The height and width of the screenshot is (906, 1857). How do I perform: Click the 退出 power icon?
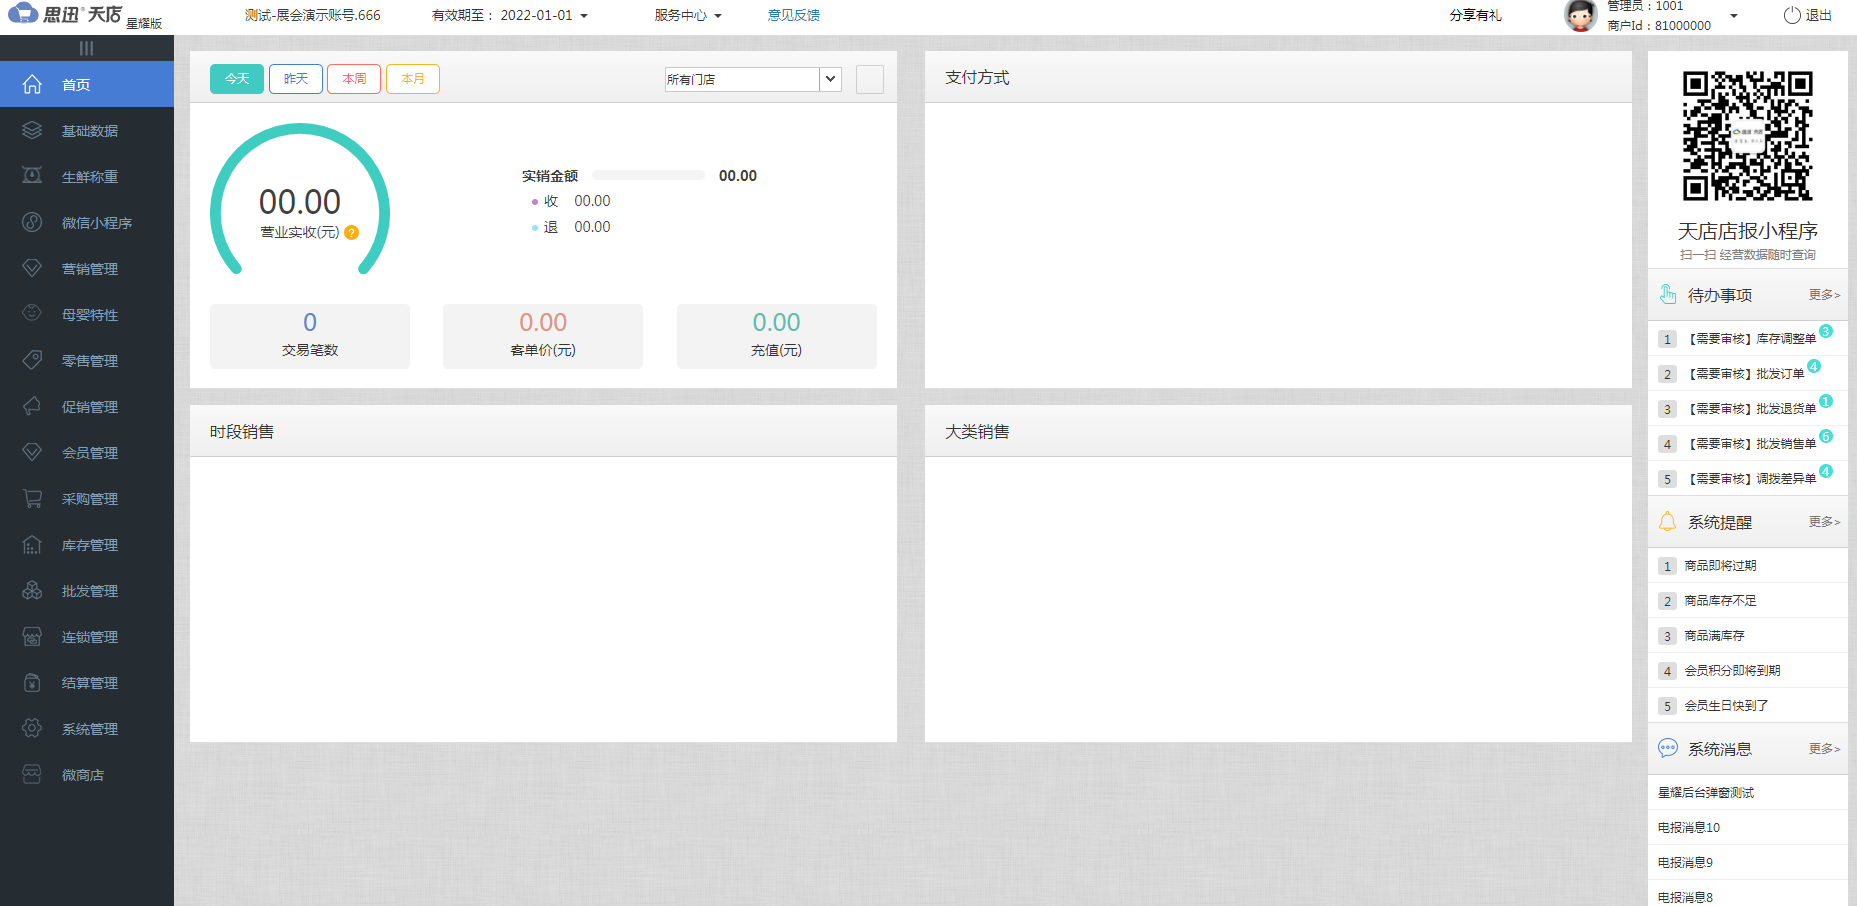coord(1792,16)
